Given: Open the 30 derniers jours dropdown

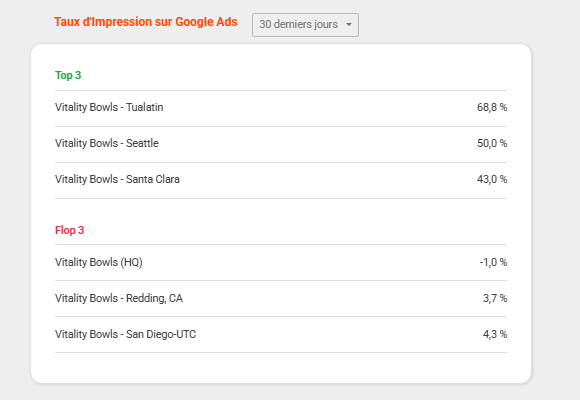Looking at the screenshot, I should (x=305, y=25).
